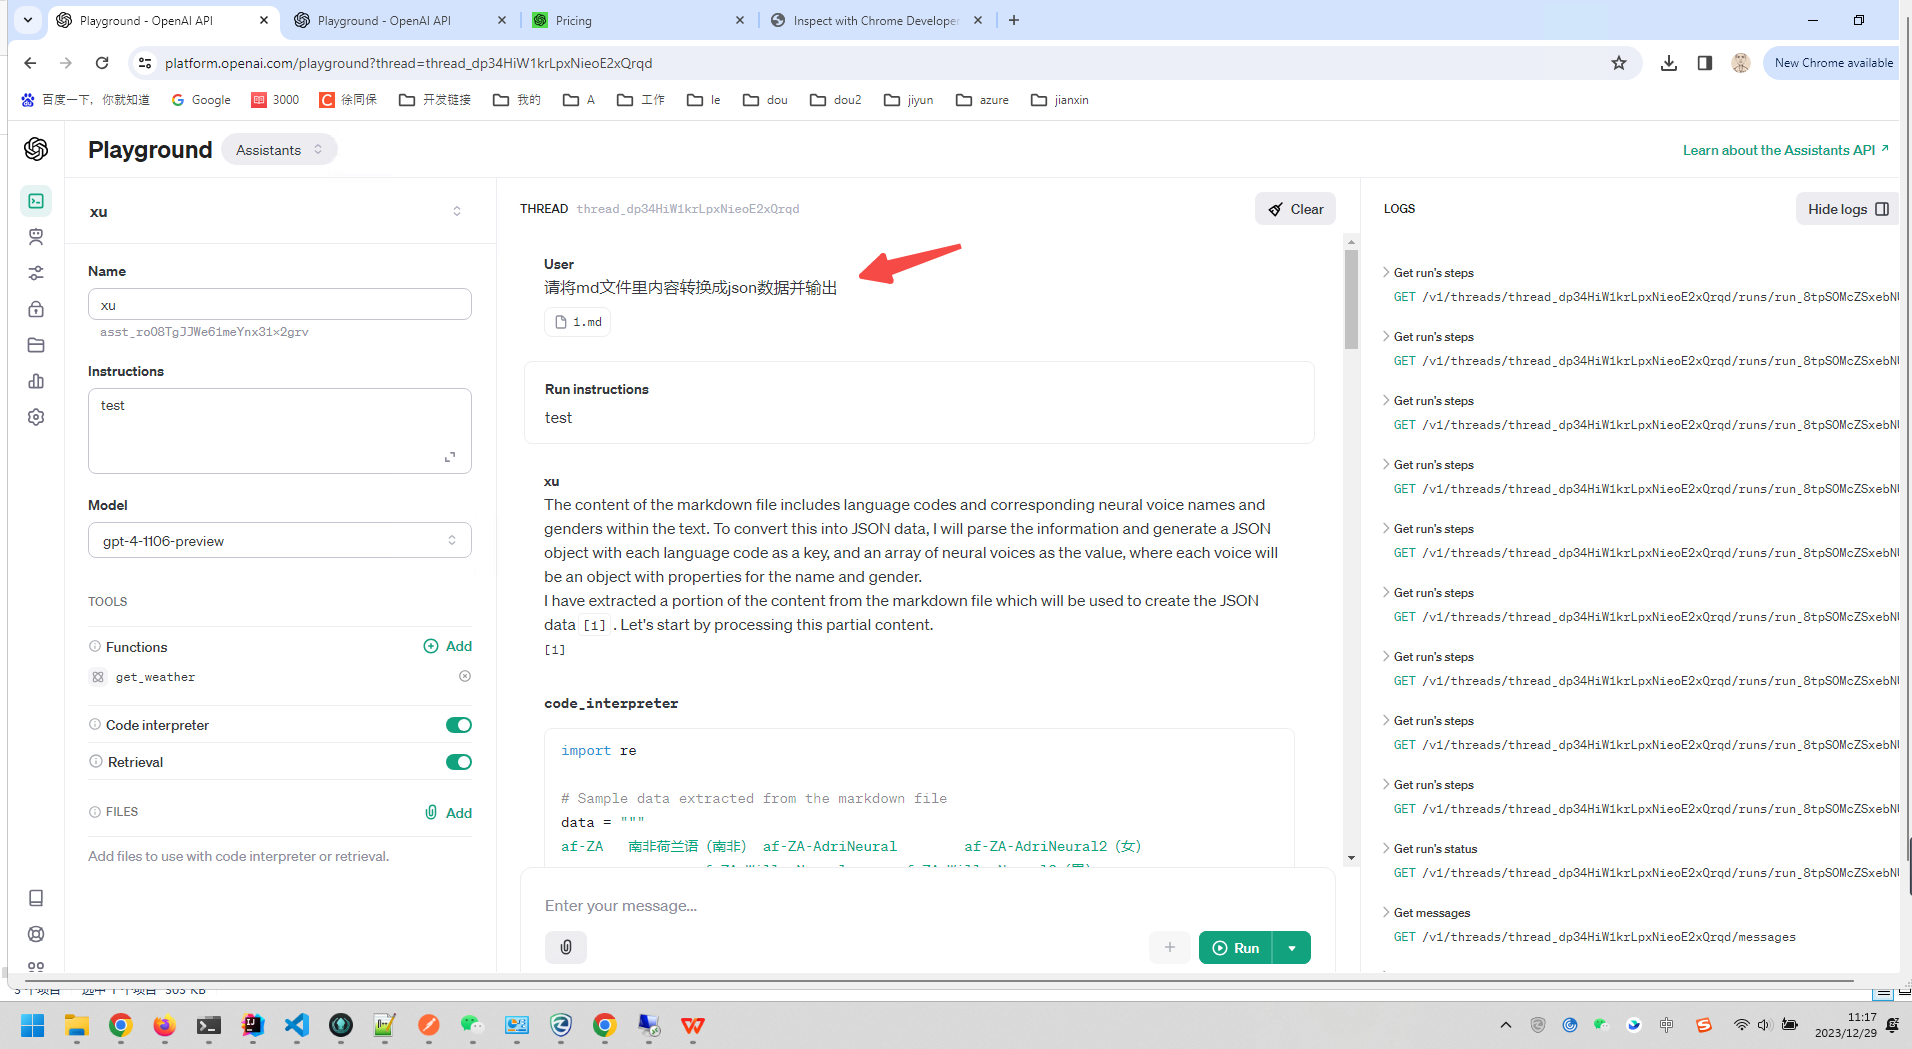This screenshot has height=1049, width=1912.
Task: Open the Fine-tuning sliders sidebar icon
Action: click(36, 273)
